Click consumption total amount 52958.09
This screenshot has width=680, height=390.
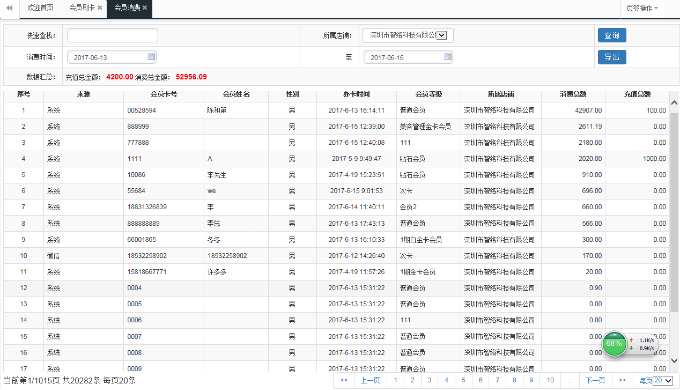click(x=191, y=77)
